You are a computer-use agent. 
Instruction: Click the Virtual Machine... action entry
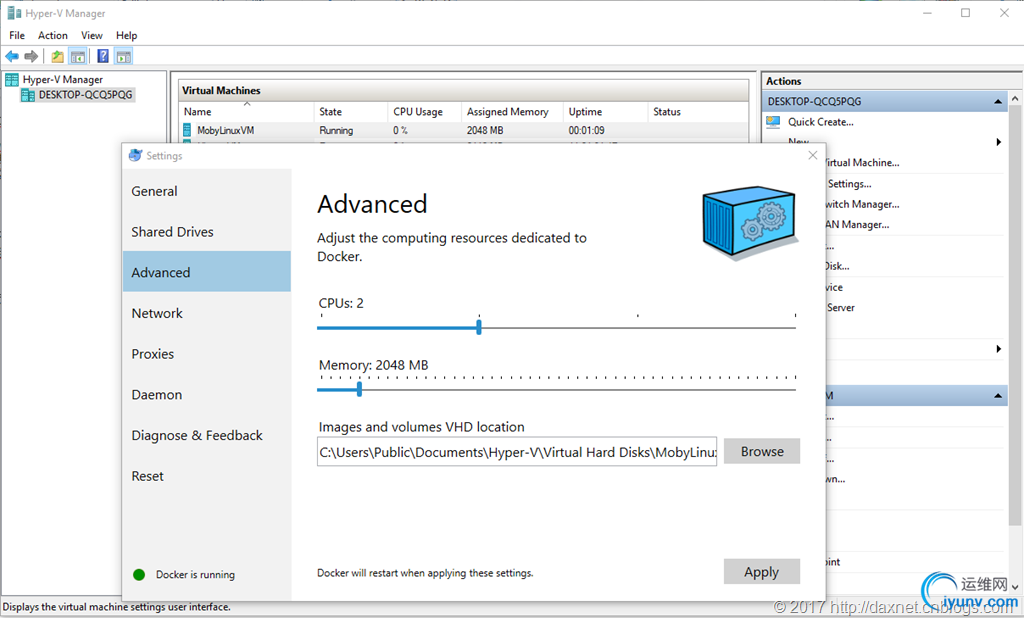tap(862, 163)
